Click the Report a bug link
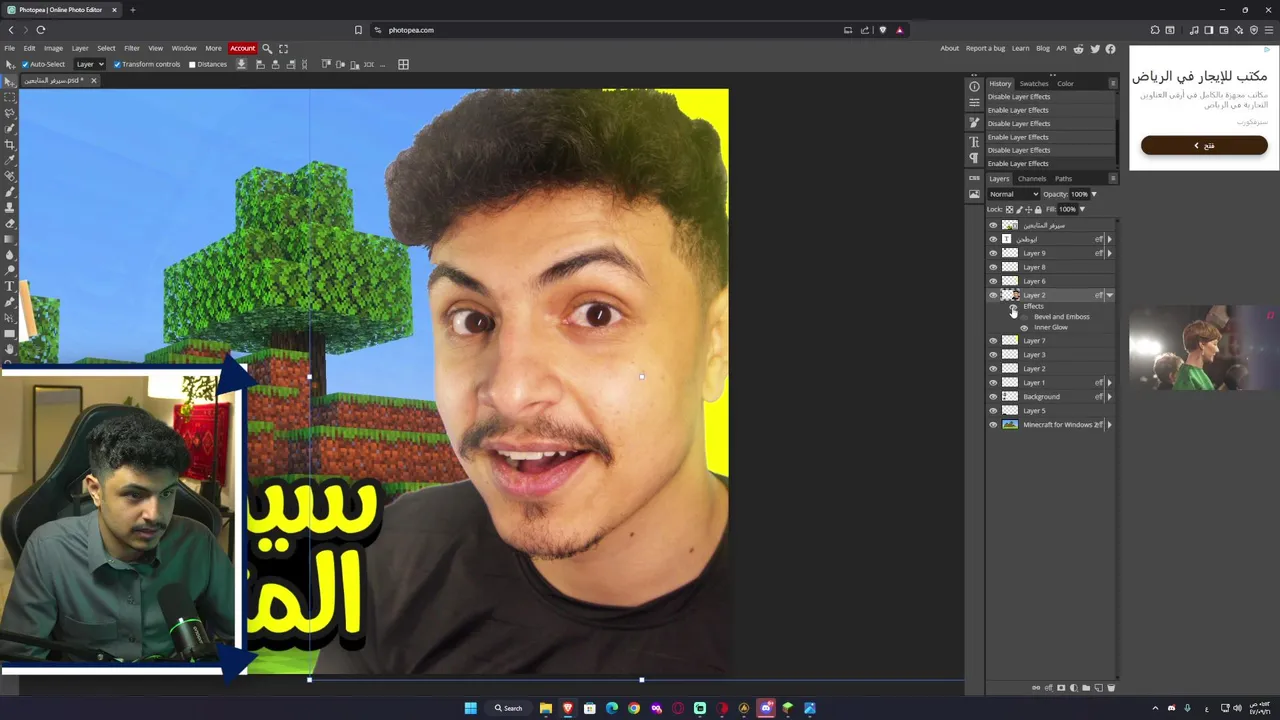 985,48
